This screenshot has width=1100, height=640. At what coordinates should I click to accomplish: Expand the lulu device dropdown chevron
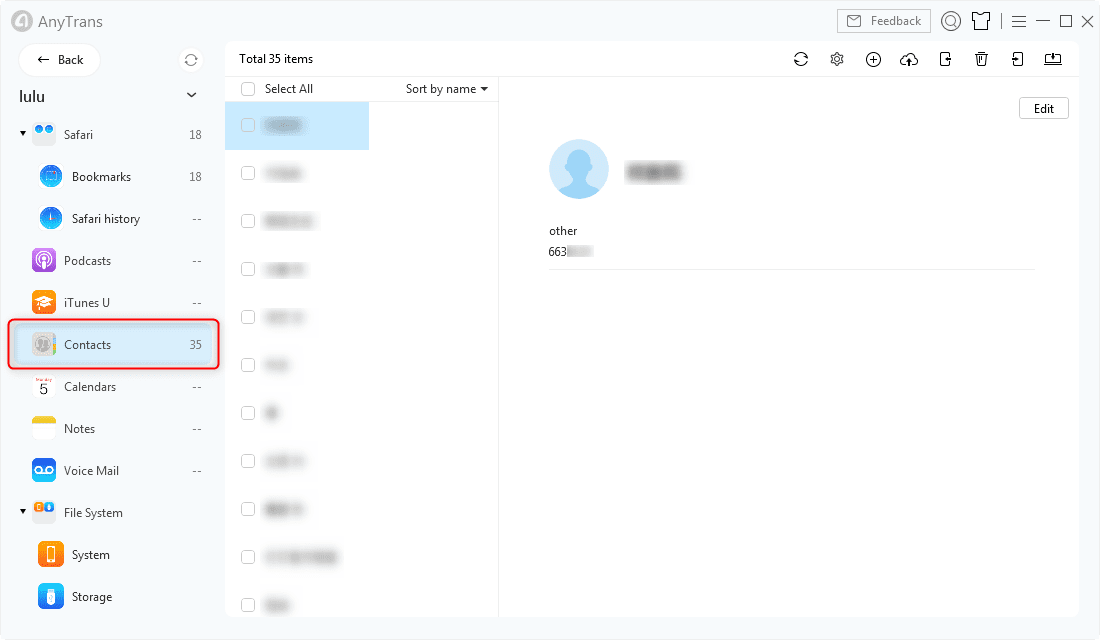pyautogui.click(x=192, y=96)
